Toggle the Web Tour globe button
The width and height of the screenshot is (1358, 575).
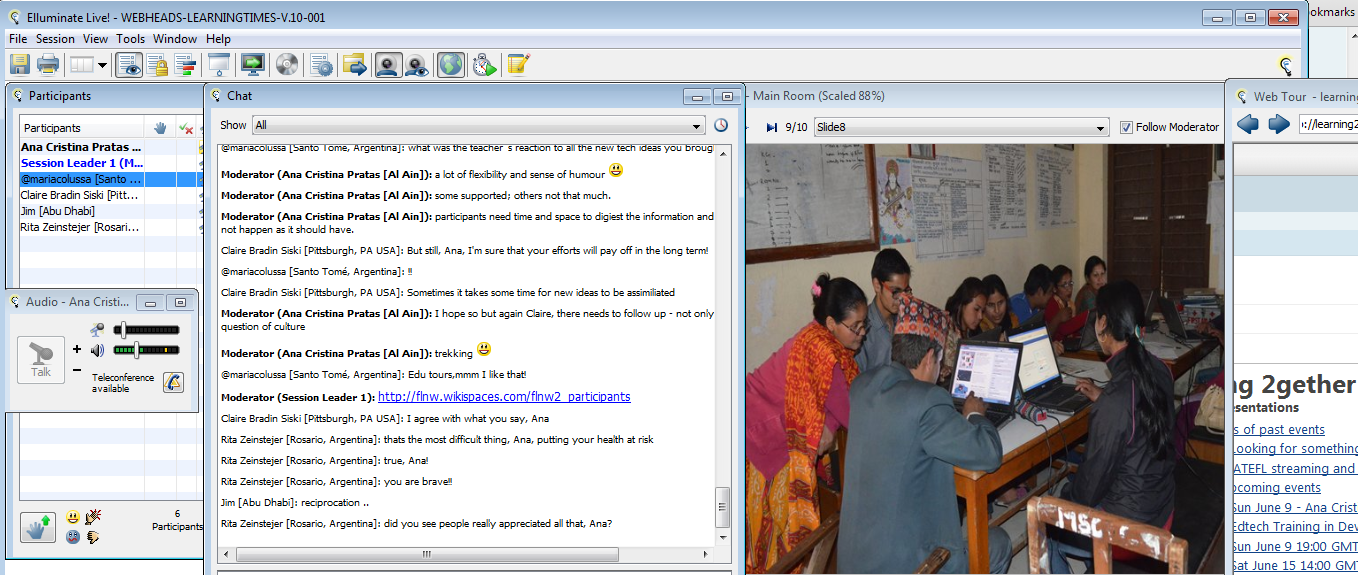pyautogui.click(x=451, y=65)
